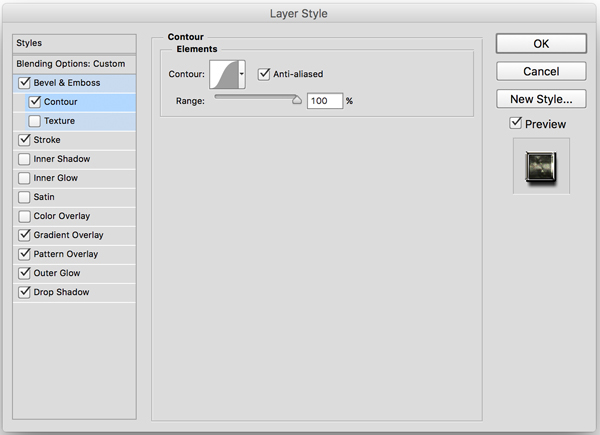Enable the Inner Shadow effect checkbox

(x=24, y=159)
